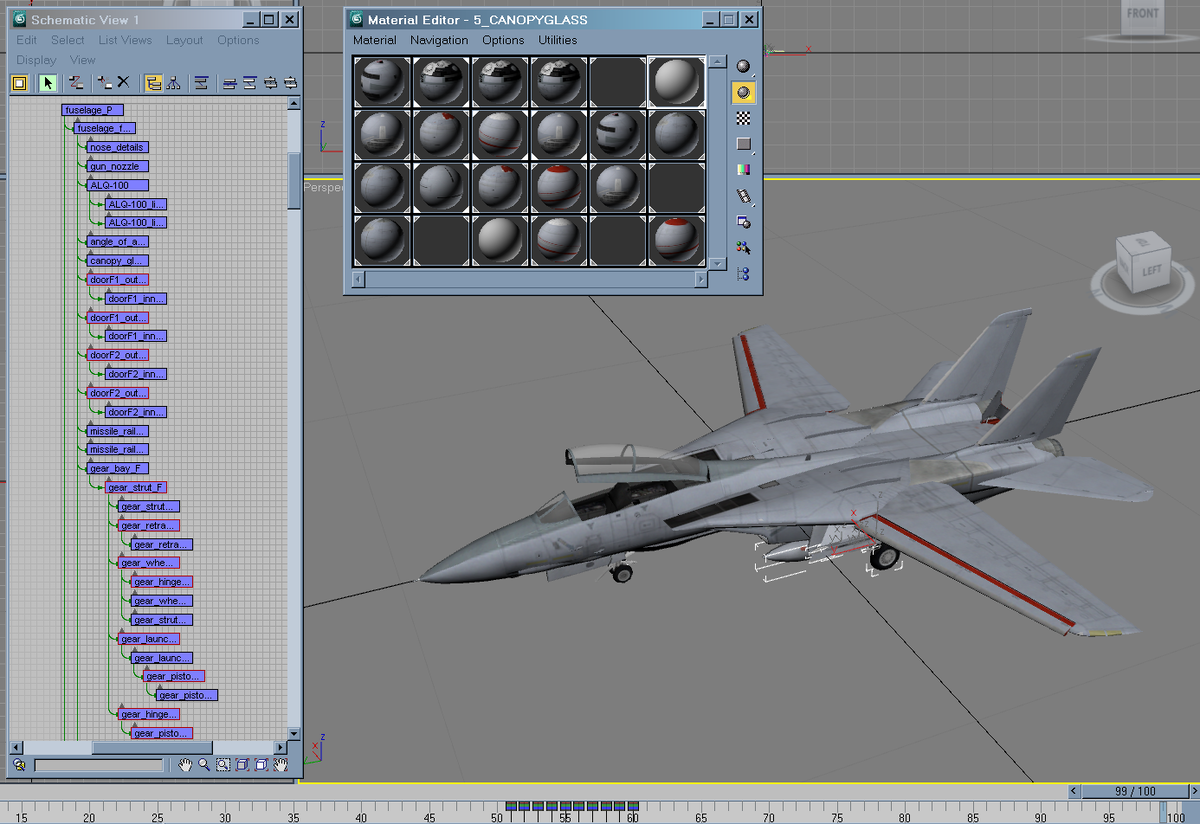Select the fuselage_P node
This screenshot has width=1200, height=824.
point(93,110)
